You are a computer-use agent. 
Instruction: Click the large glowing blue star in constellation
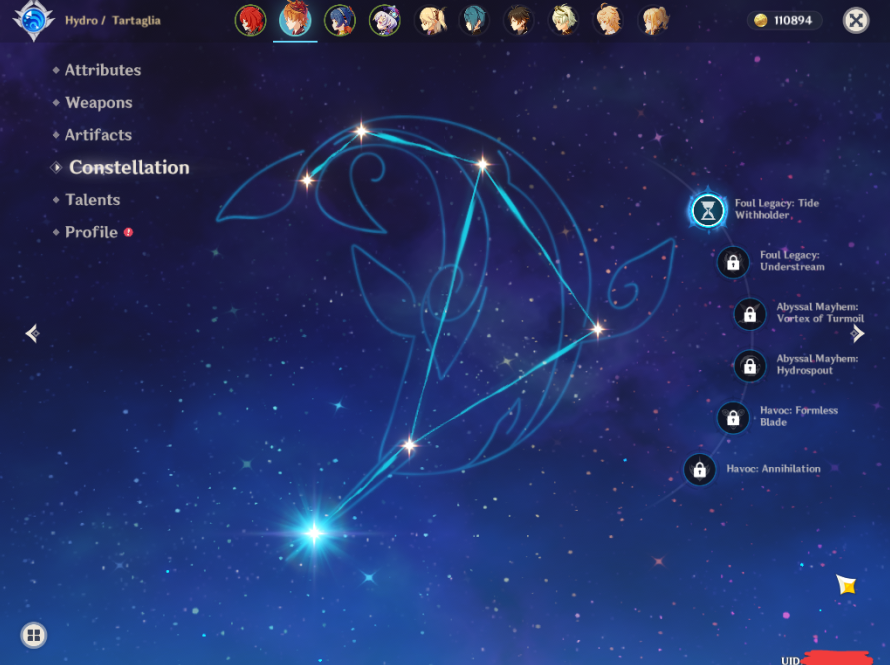314,532
